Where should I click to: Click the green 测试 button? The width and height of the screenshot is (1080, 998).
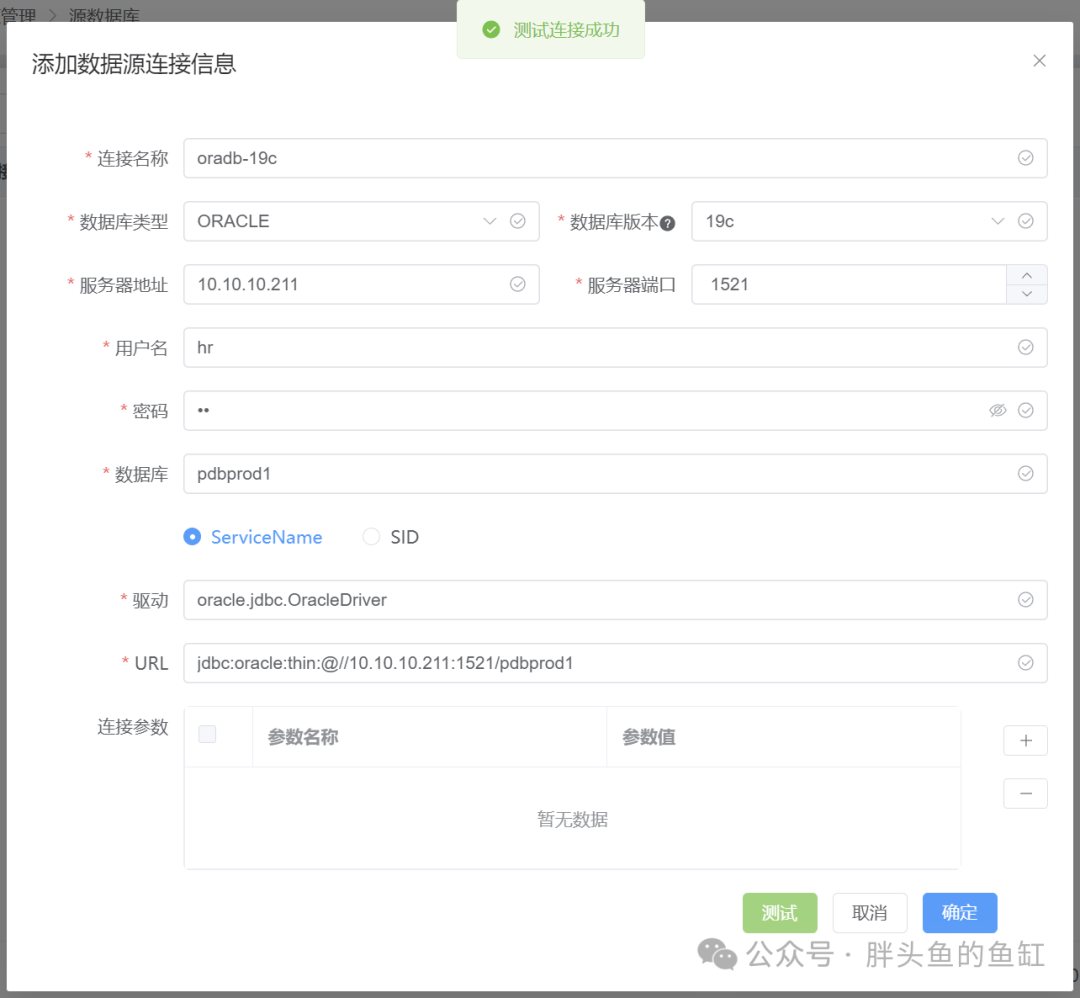point(779,913)
